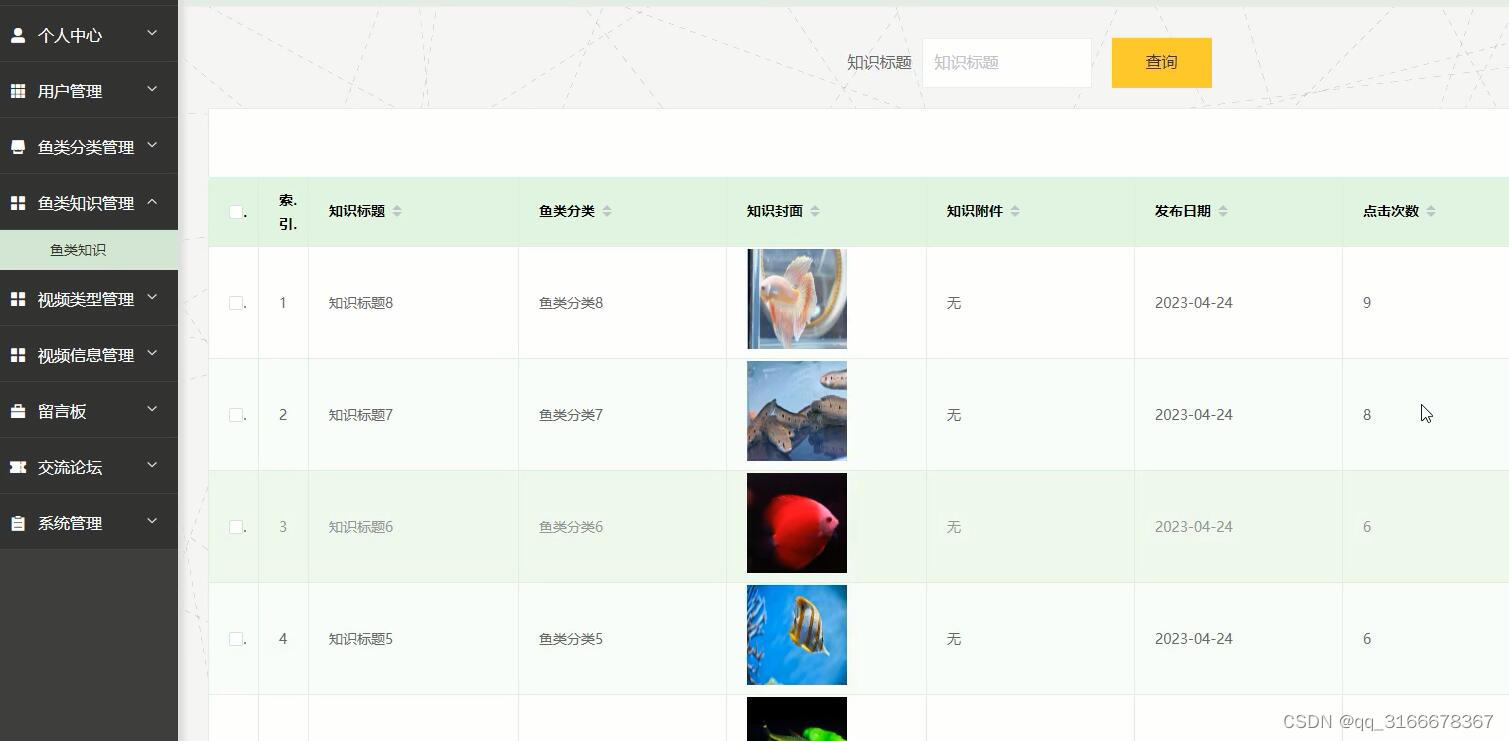Select the 鱼类分类管理 book icon
1509x741 pixels.
click(16, 146)
